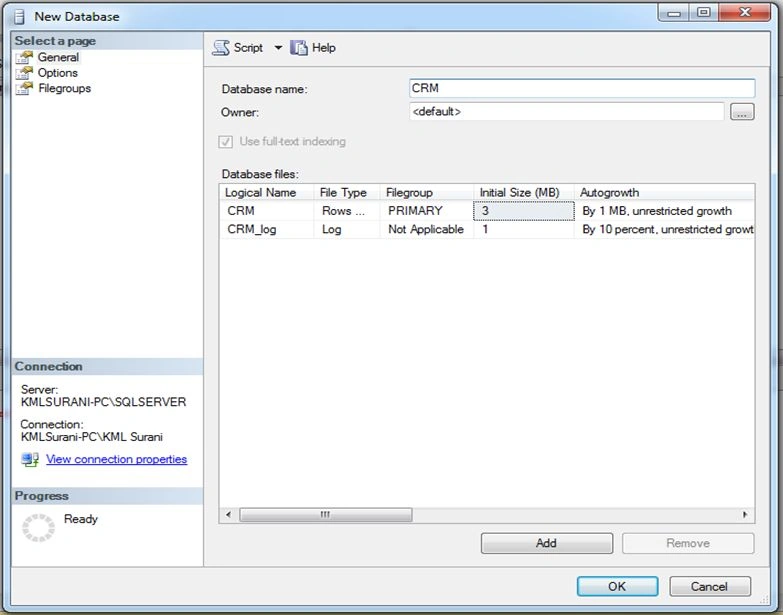The image size is (783, 615).
Task: Click the Script label in toolbar
Action: click(x=248, y=48)
